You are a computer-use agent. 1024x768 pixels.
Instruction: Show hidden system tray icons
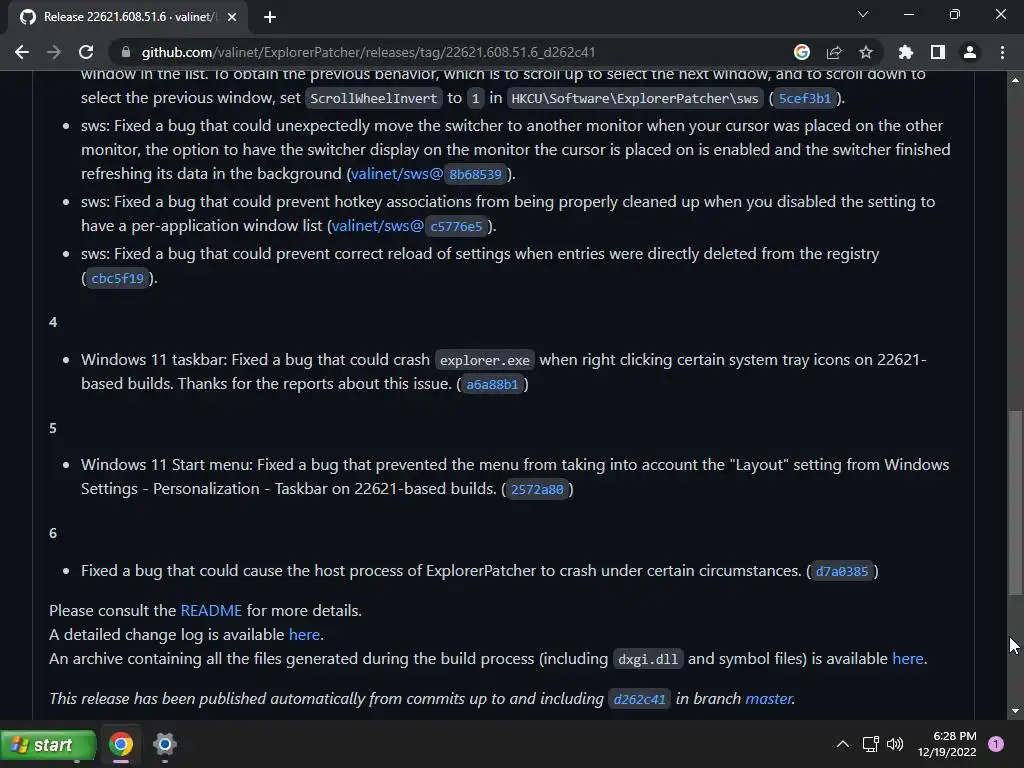click(843, 744)
